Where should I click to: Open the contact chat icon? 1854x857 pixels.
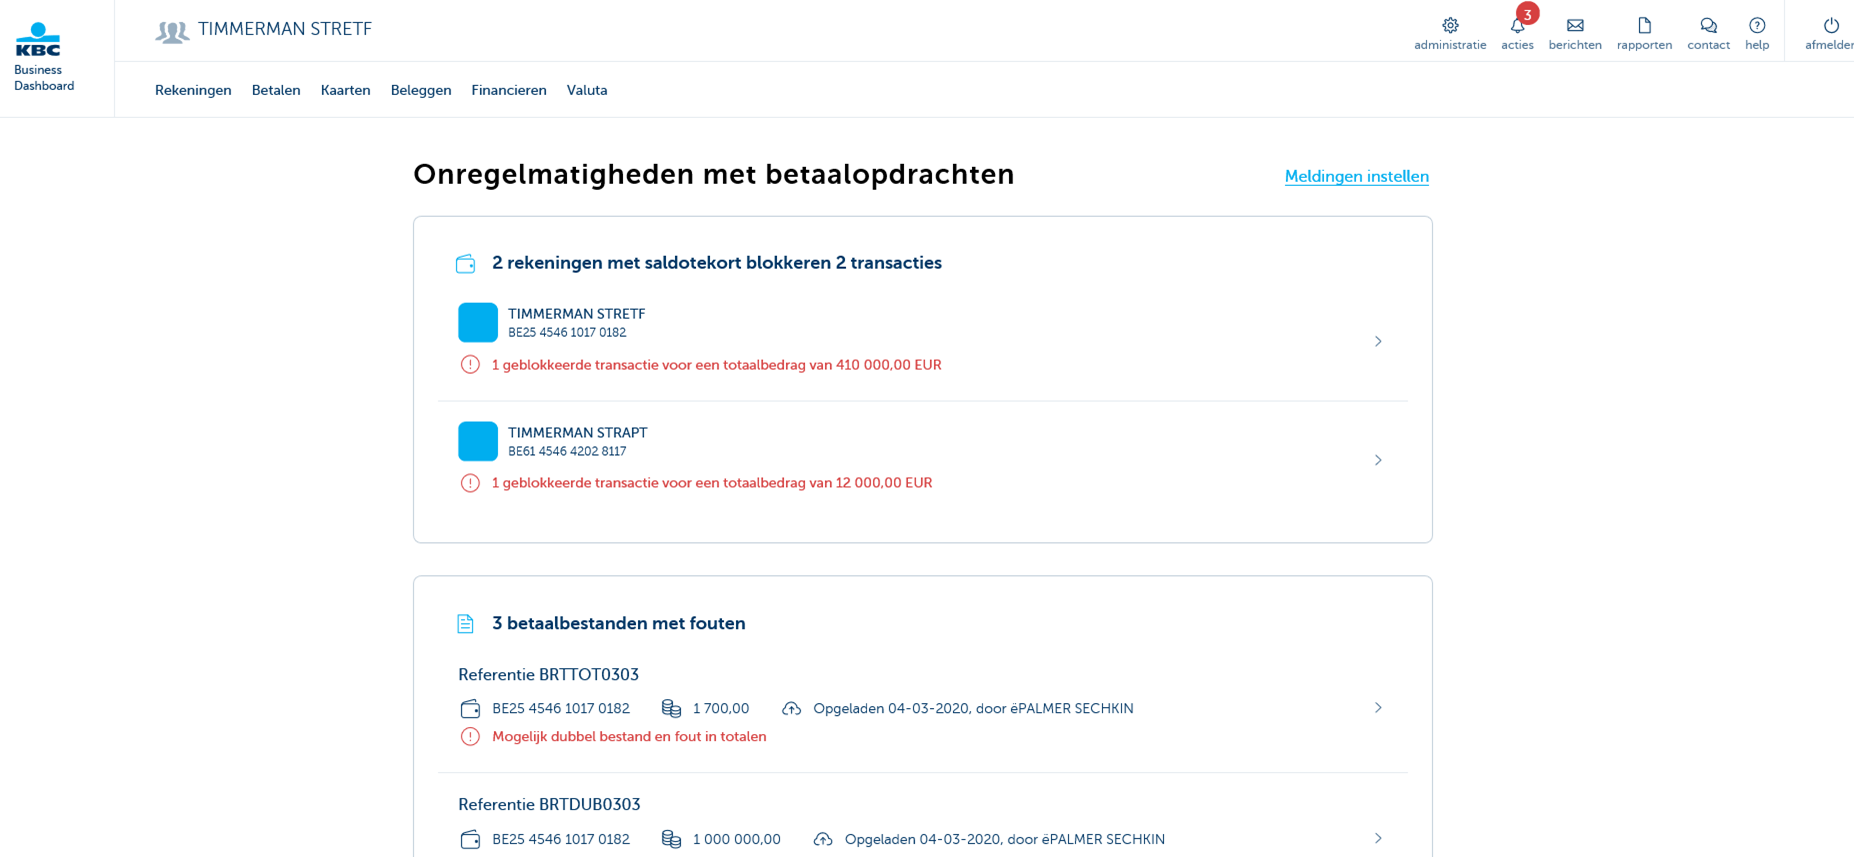coord(1708,25)
